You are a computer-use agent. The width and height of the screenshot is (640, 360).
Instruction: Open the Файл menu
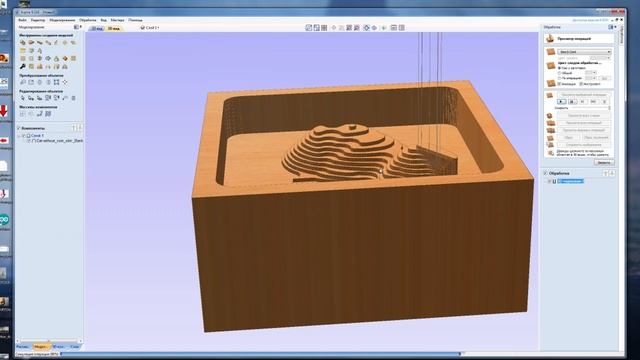click(22, 20)
